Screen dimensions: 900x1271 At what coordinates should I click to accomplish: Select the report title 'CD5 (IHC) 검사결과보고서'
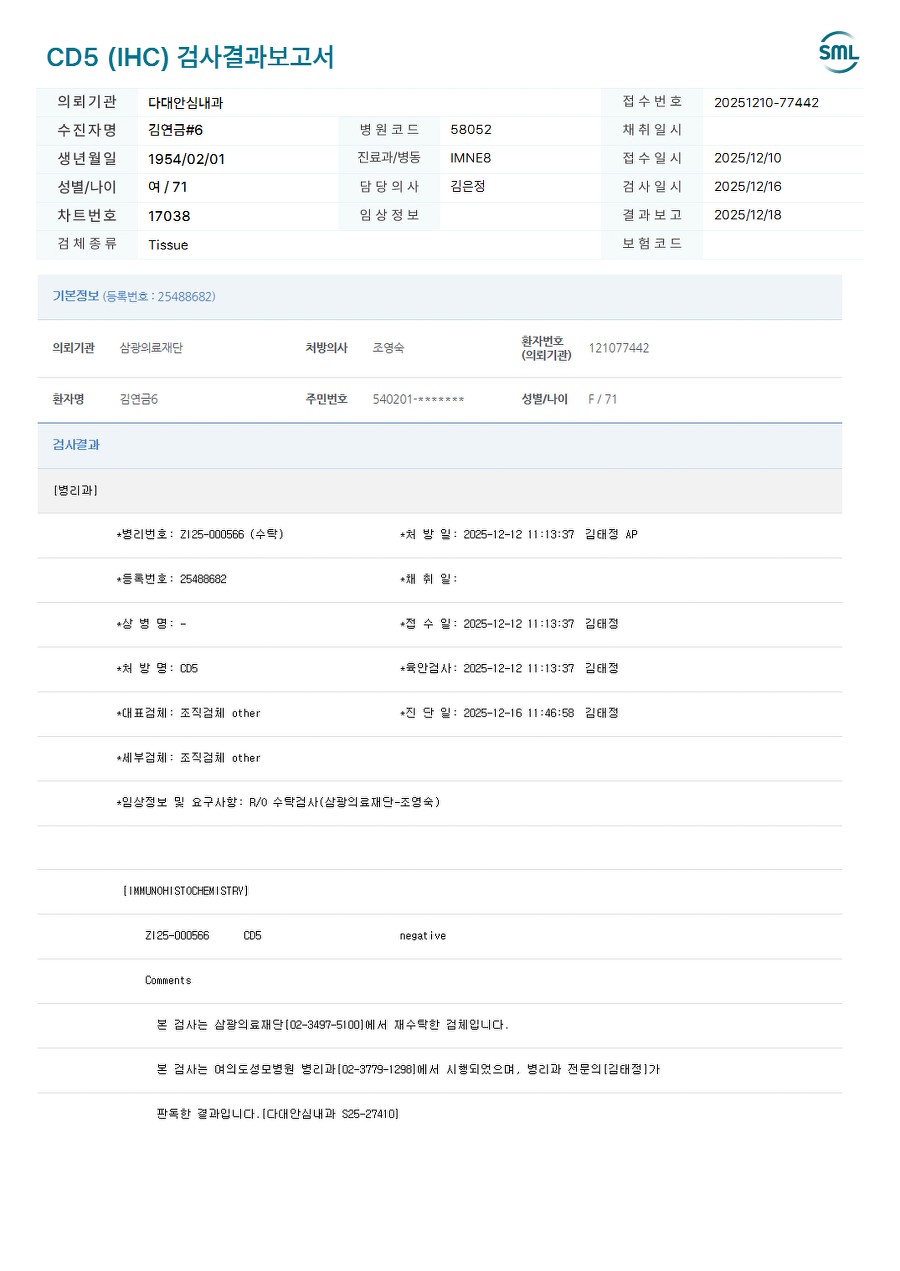190,57
